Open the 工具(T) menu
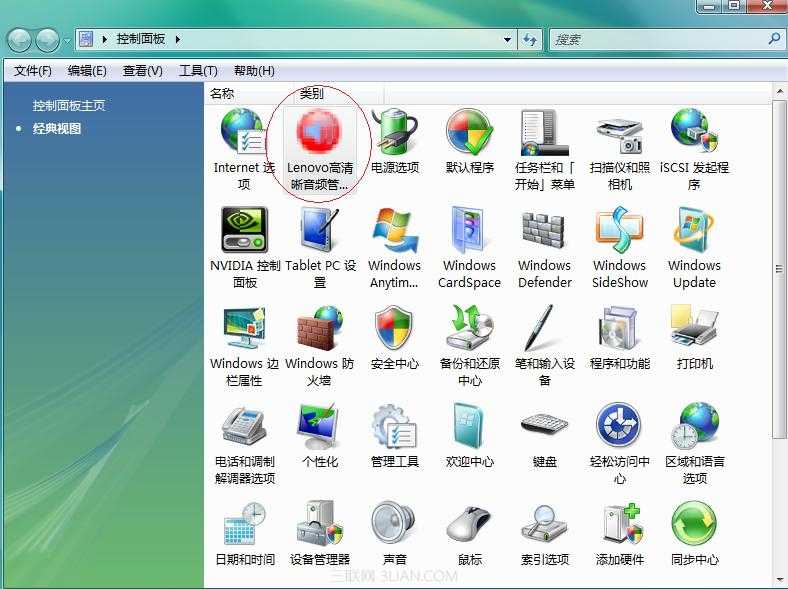 point(198,71)
